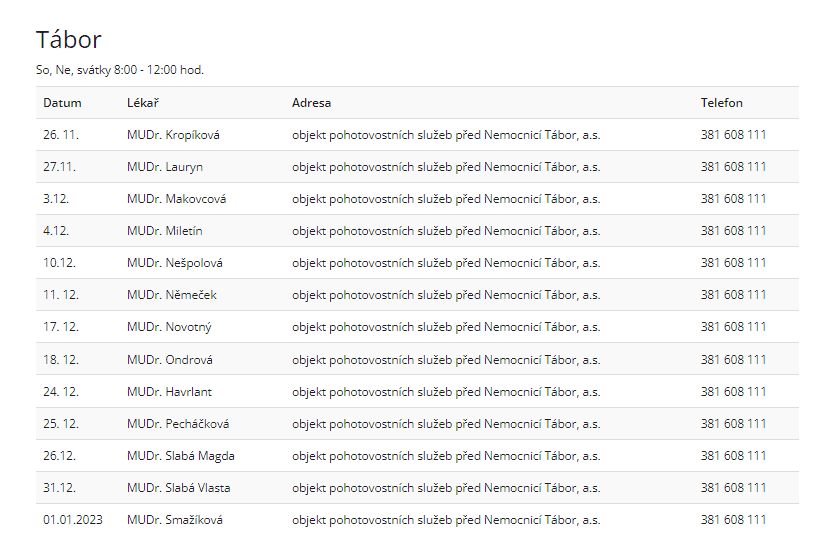The height and width of the screenshot is (560, 833).
Task: Click the phone number in MUDr. Nešpolová's row
Action: [x=733, y=263]
